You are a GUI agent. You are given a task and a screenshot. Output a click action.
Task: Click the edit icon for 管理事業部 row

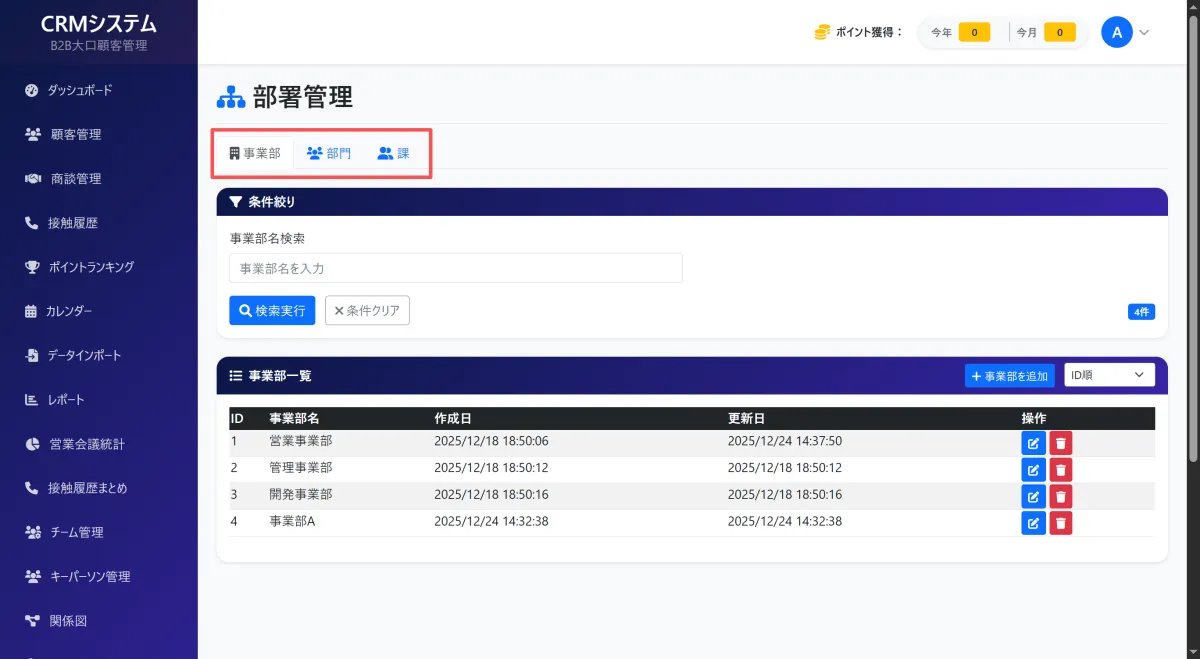[x=1033, y=470]
